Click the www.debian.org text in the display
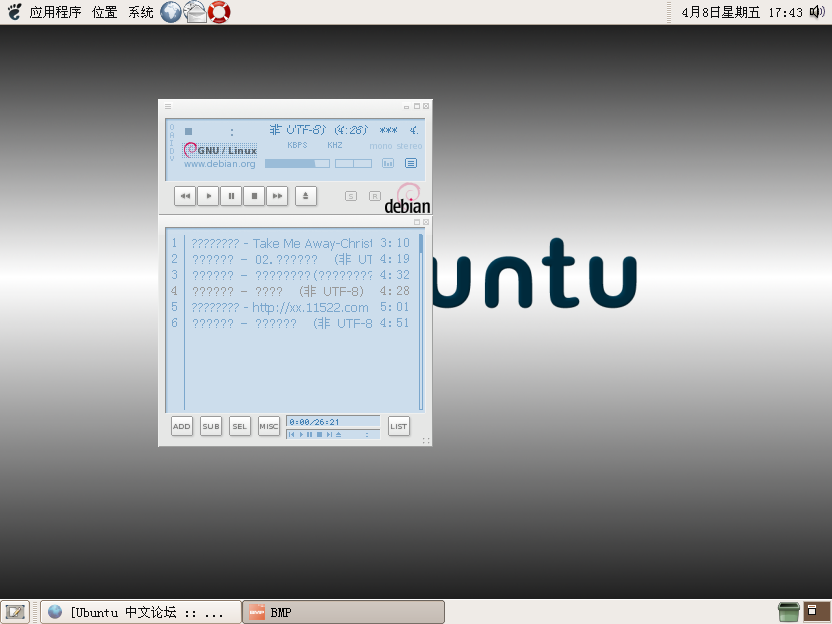 tap(220, 164)
